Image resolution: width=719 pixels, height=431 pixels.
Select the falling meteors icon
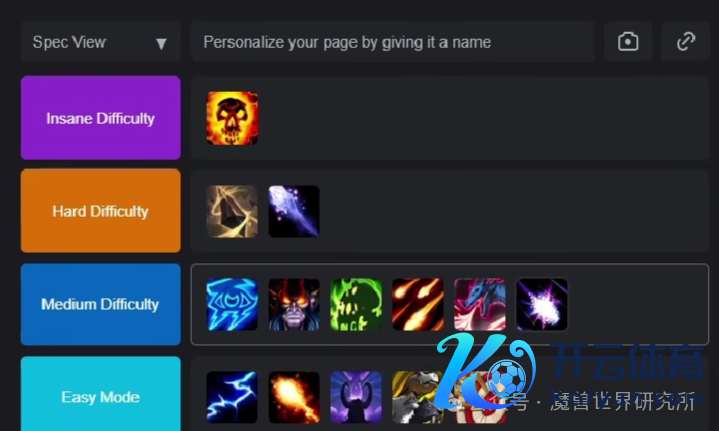pos(418,304)
